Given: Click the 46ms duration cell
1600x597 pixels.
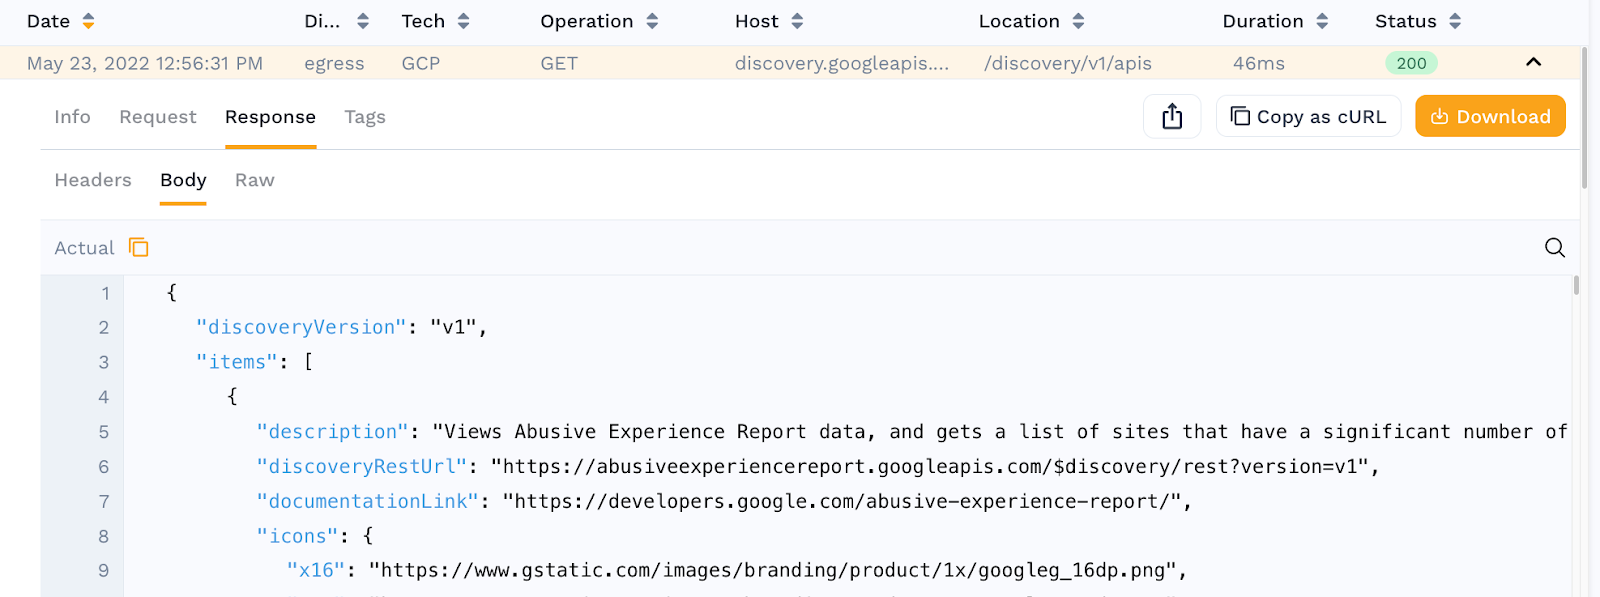Looking at the screenshot, I should pos(1259,63).
